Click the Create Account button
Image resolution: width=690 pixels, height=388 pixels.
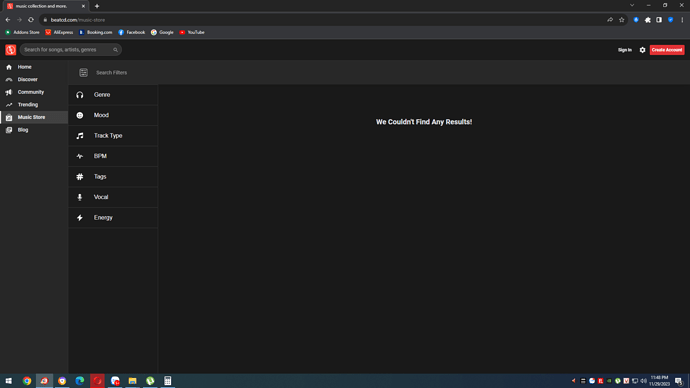[667, 50]
